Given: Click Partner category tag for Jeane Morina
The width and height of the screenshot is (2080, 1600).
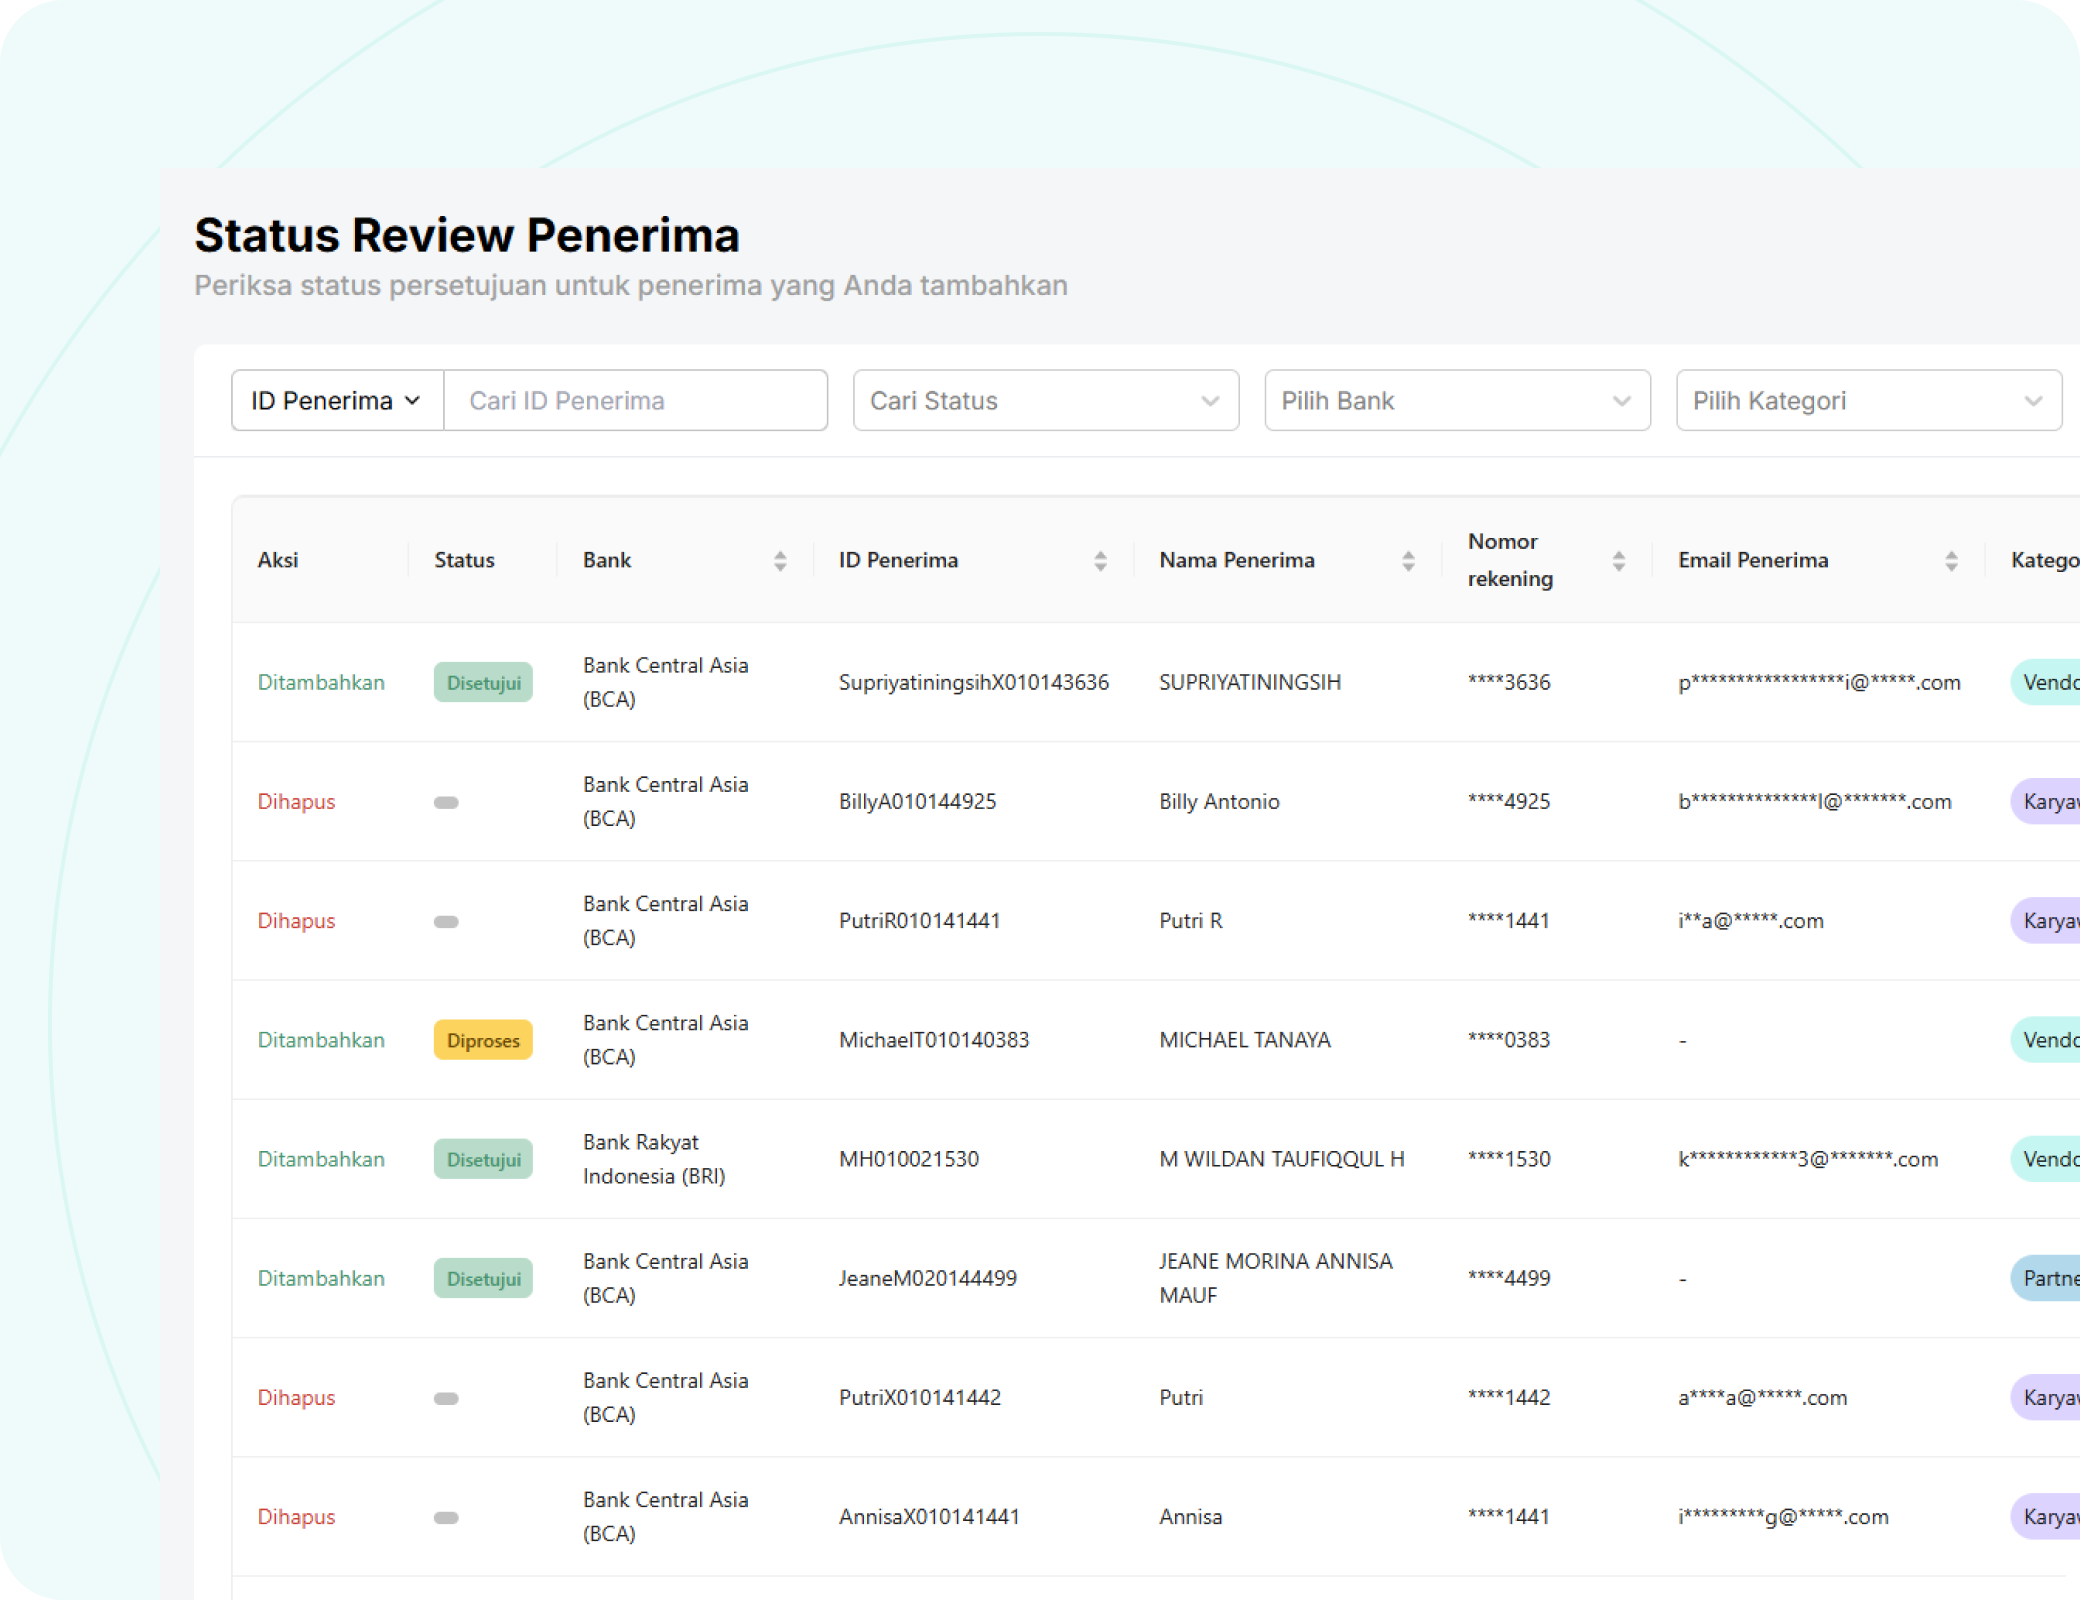Looking at the screenshot, I should [2048, 1278].
